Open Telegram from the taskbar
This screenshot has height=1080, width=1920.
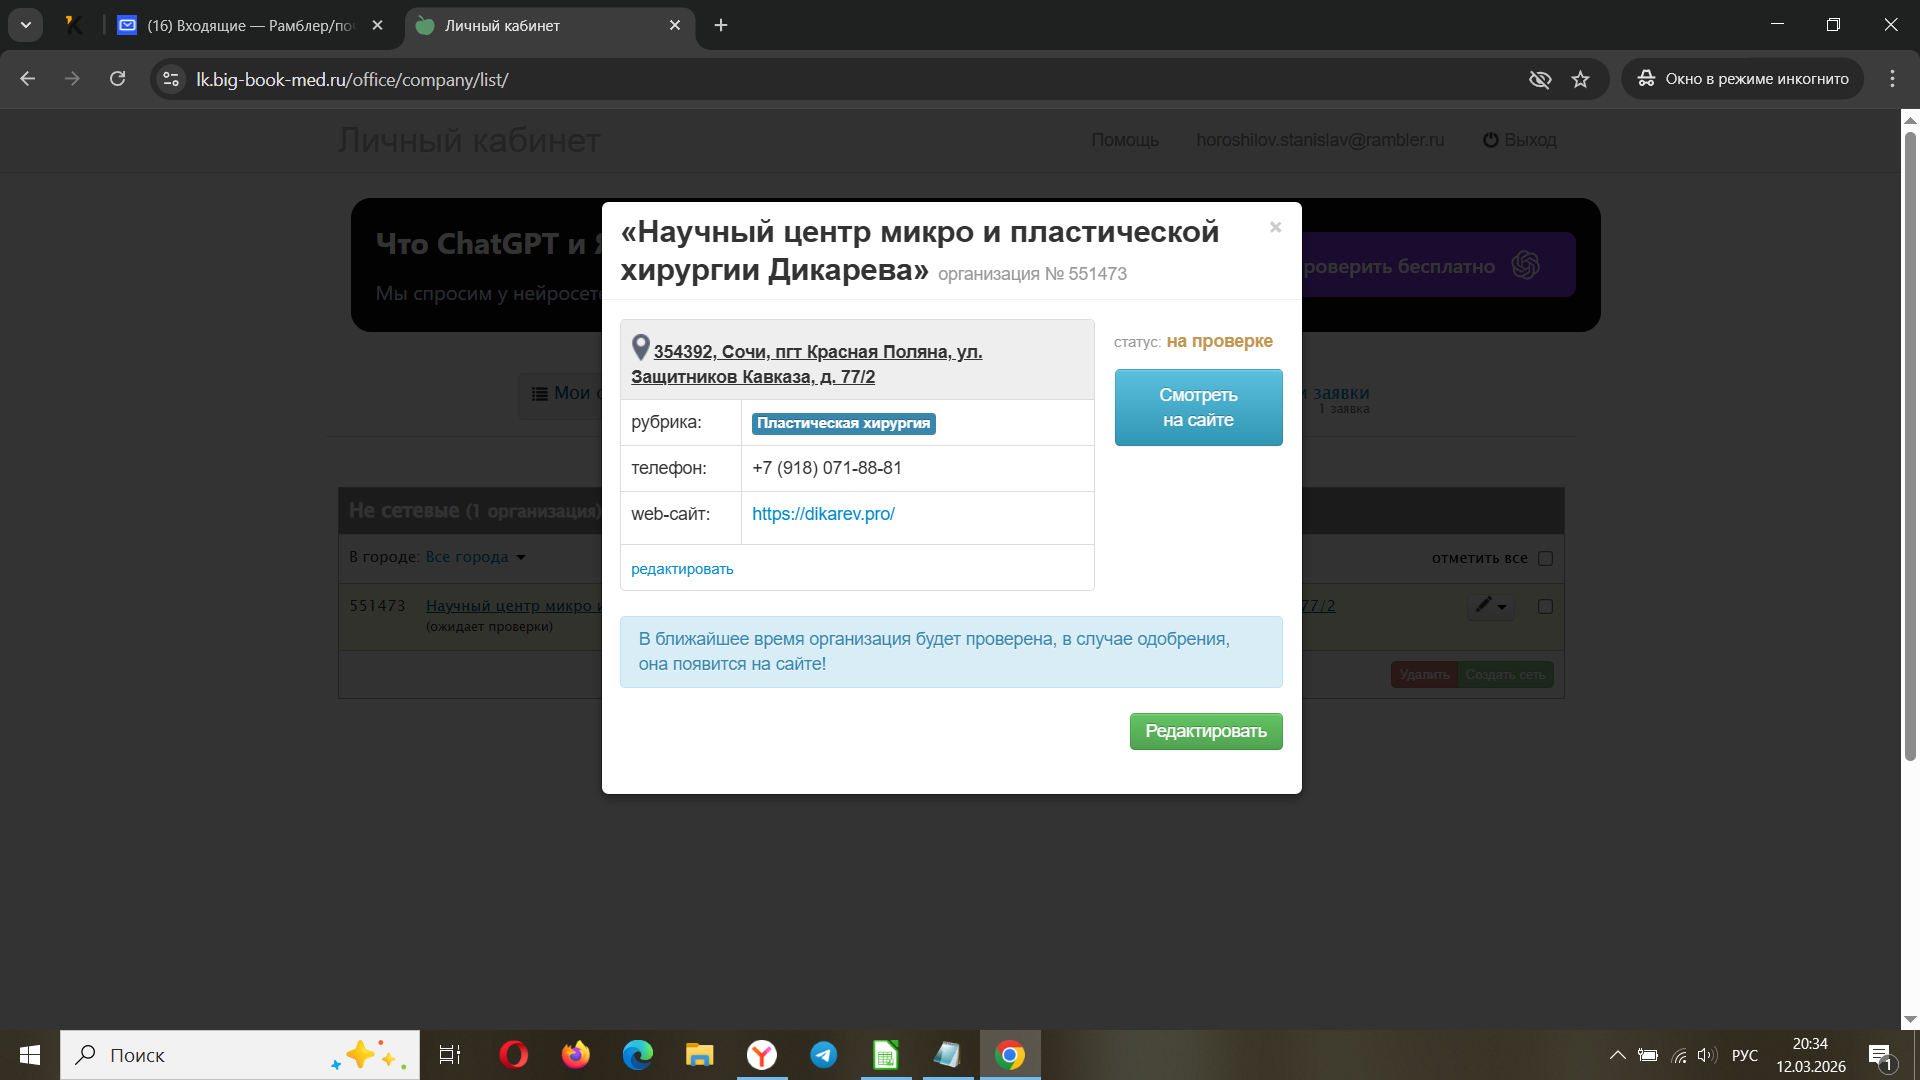823,1055
